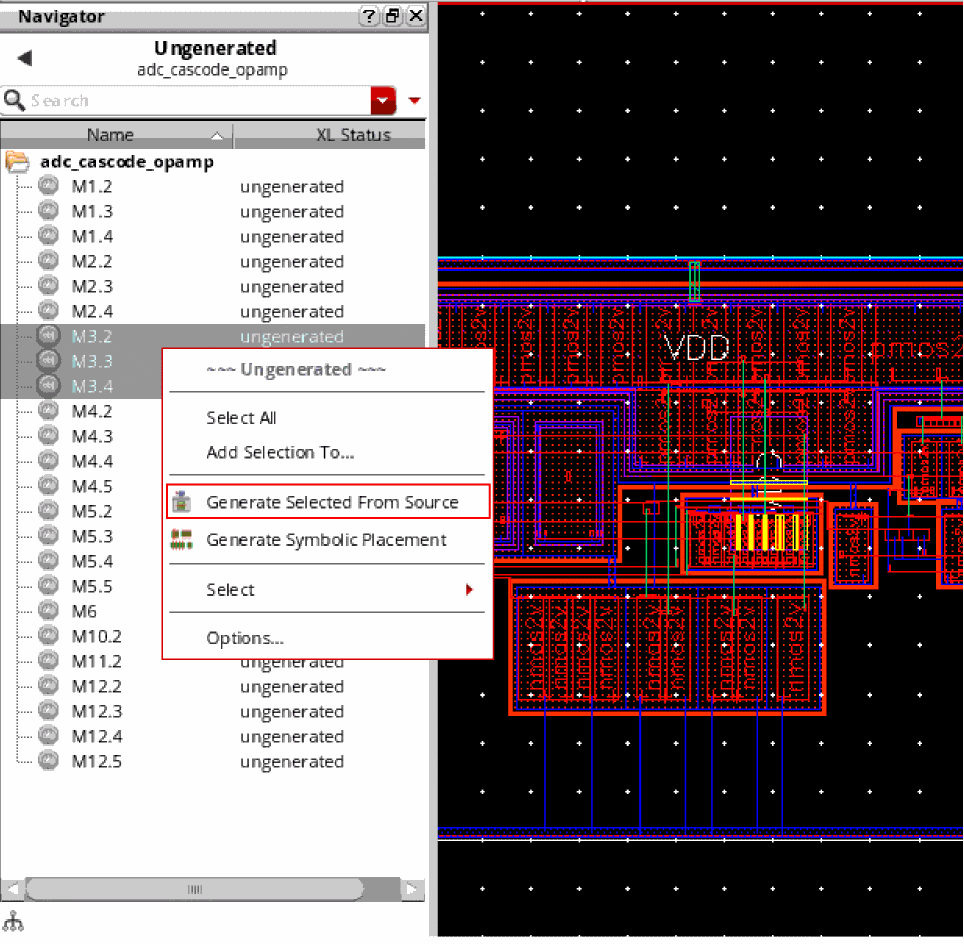The width and height of the screenshot is (964, 944).
Task: Open Options... from the context menu
Action: (x=245, y=638)
